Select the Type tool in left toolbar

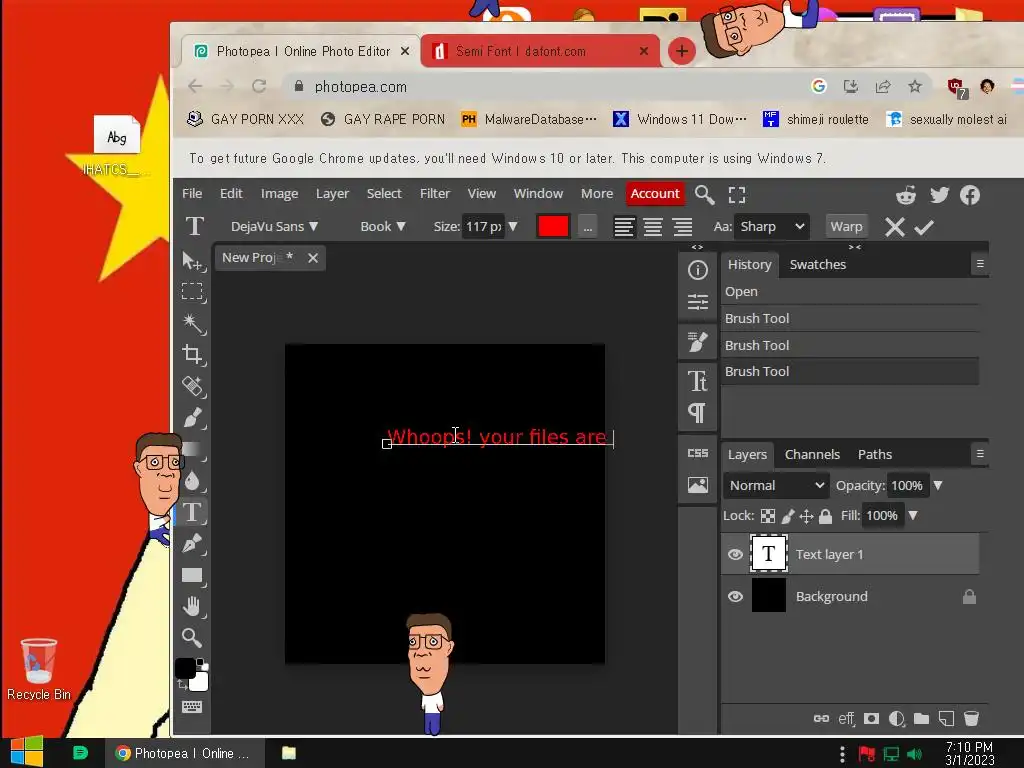click(x=192, y=512)
